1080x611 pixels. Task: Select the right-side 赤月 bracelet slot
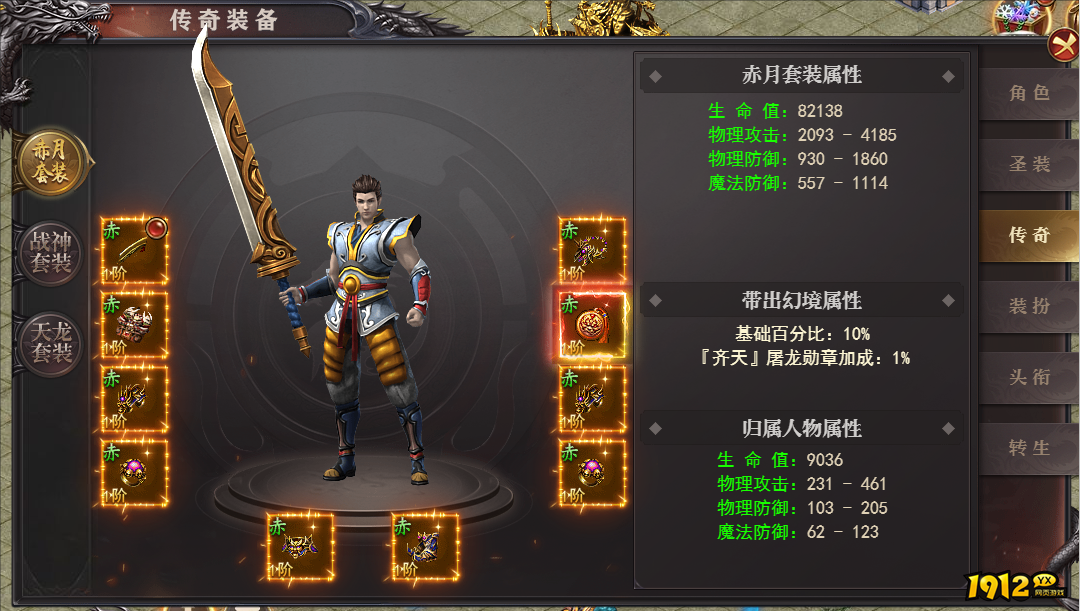592,399
